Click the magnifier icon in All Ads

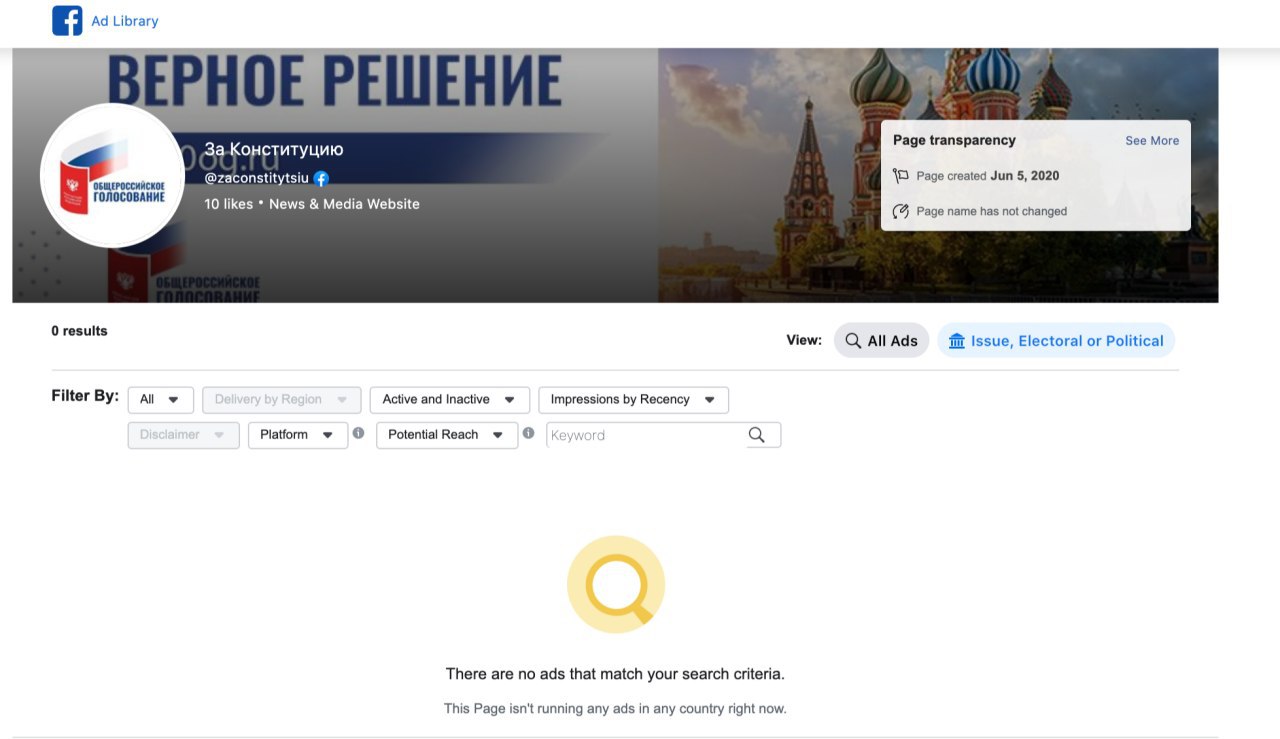853,341
